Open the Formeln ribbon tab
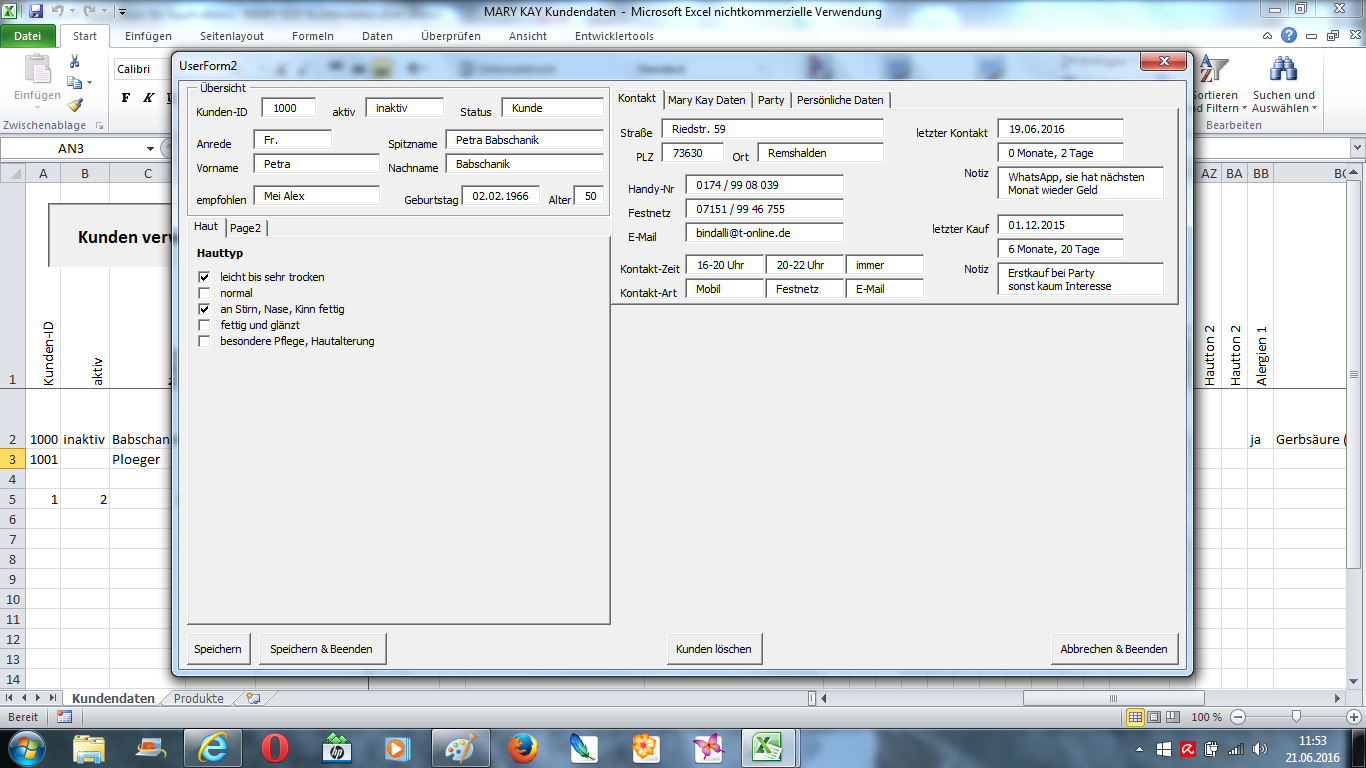The width and height of the screenshot is (1366, 768). tap(313, 36)
